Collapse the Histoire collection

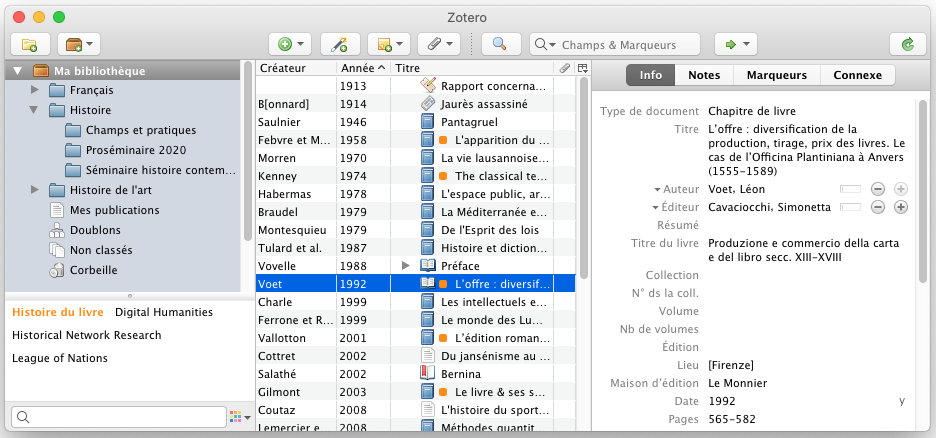coord(34,110)
